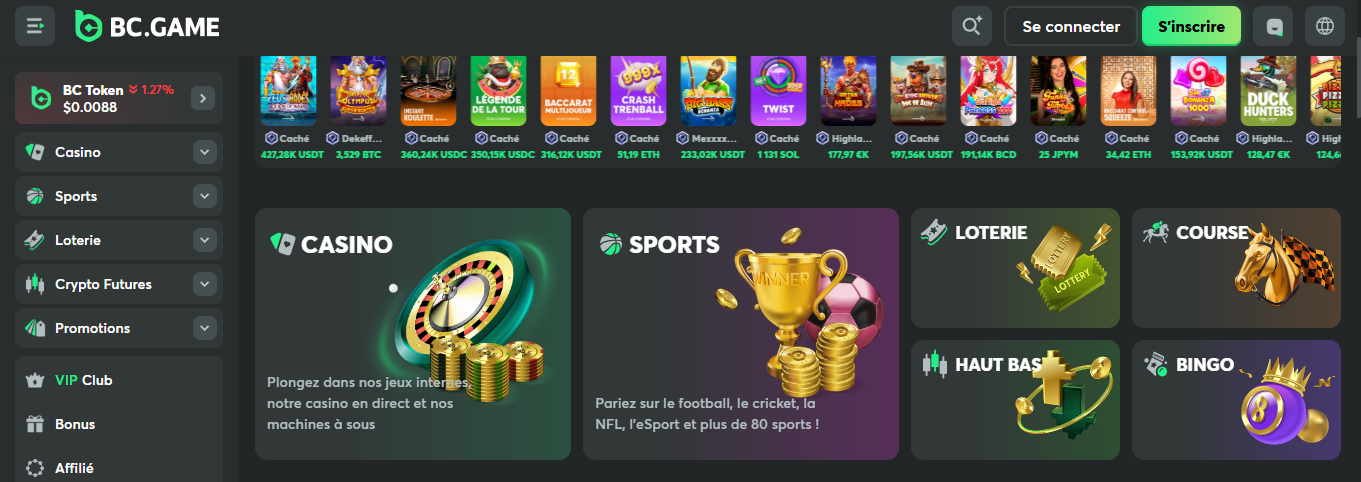The width and height of the screenshot is (1361, 482).
Task: Expand the Sports sidebar chevron
Action: (204, 196)
